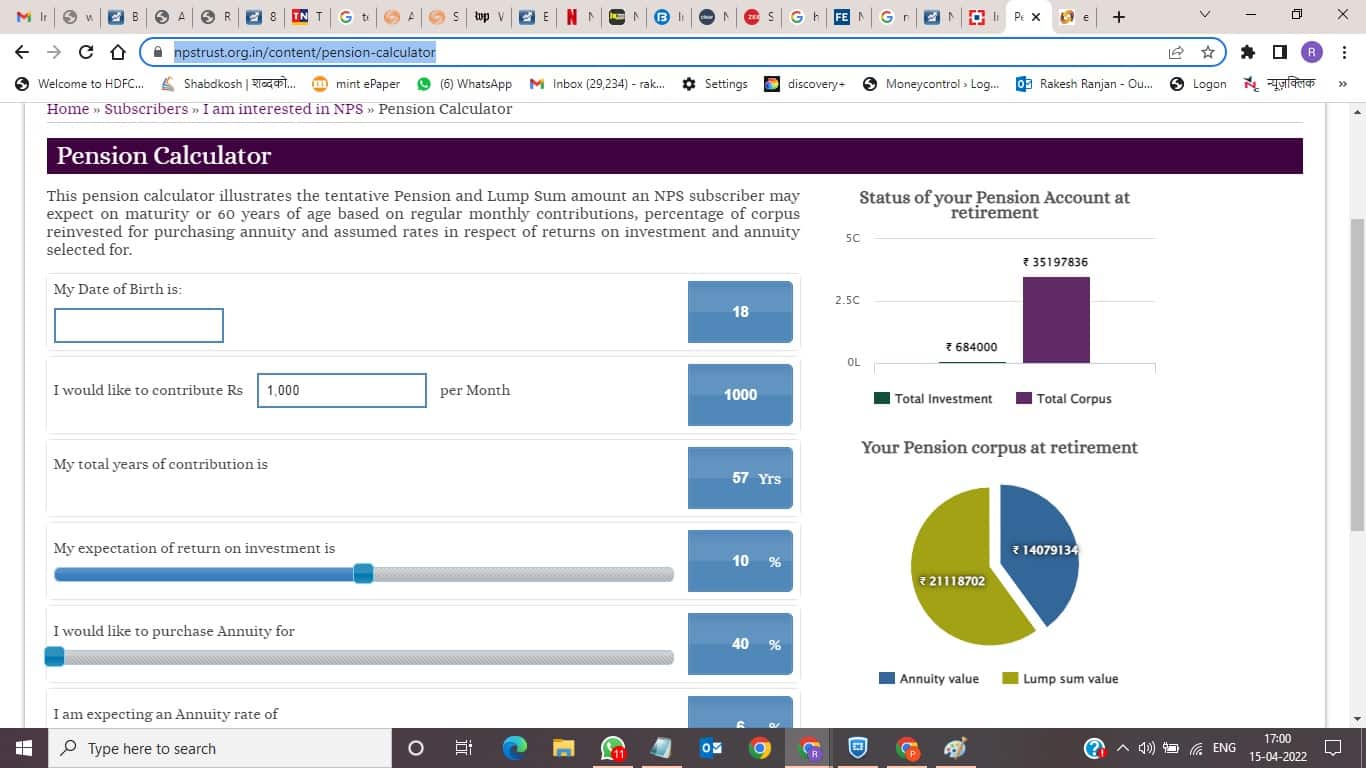The height and width of the screenshot is (768, 1366).
Task: Toggle Total Corpus legend series
Action: tap(1063, 398)
